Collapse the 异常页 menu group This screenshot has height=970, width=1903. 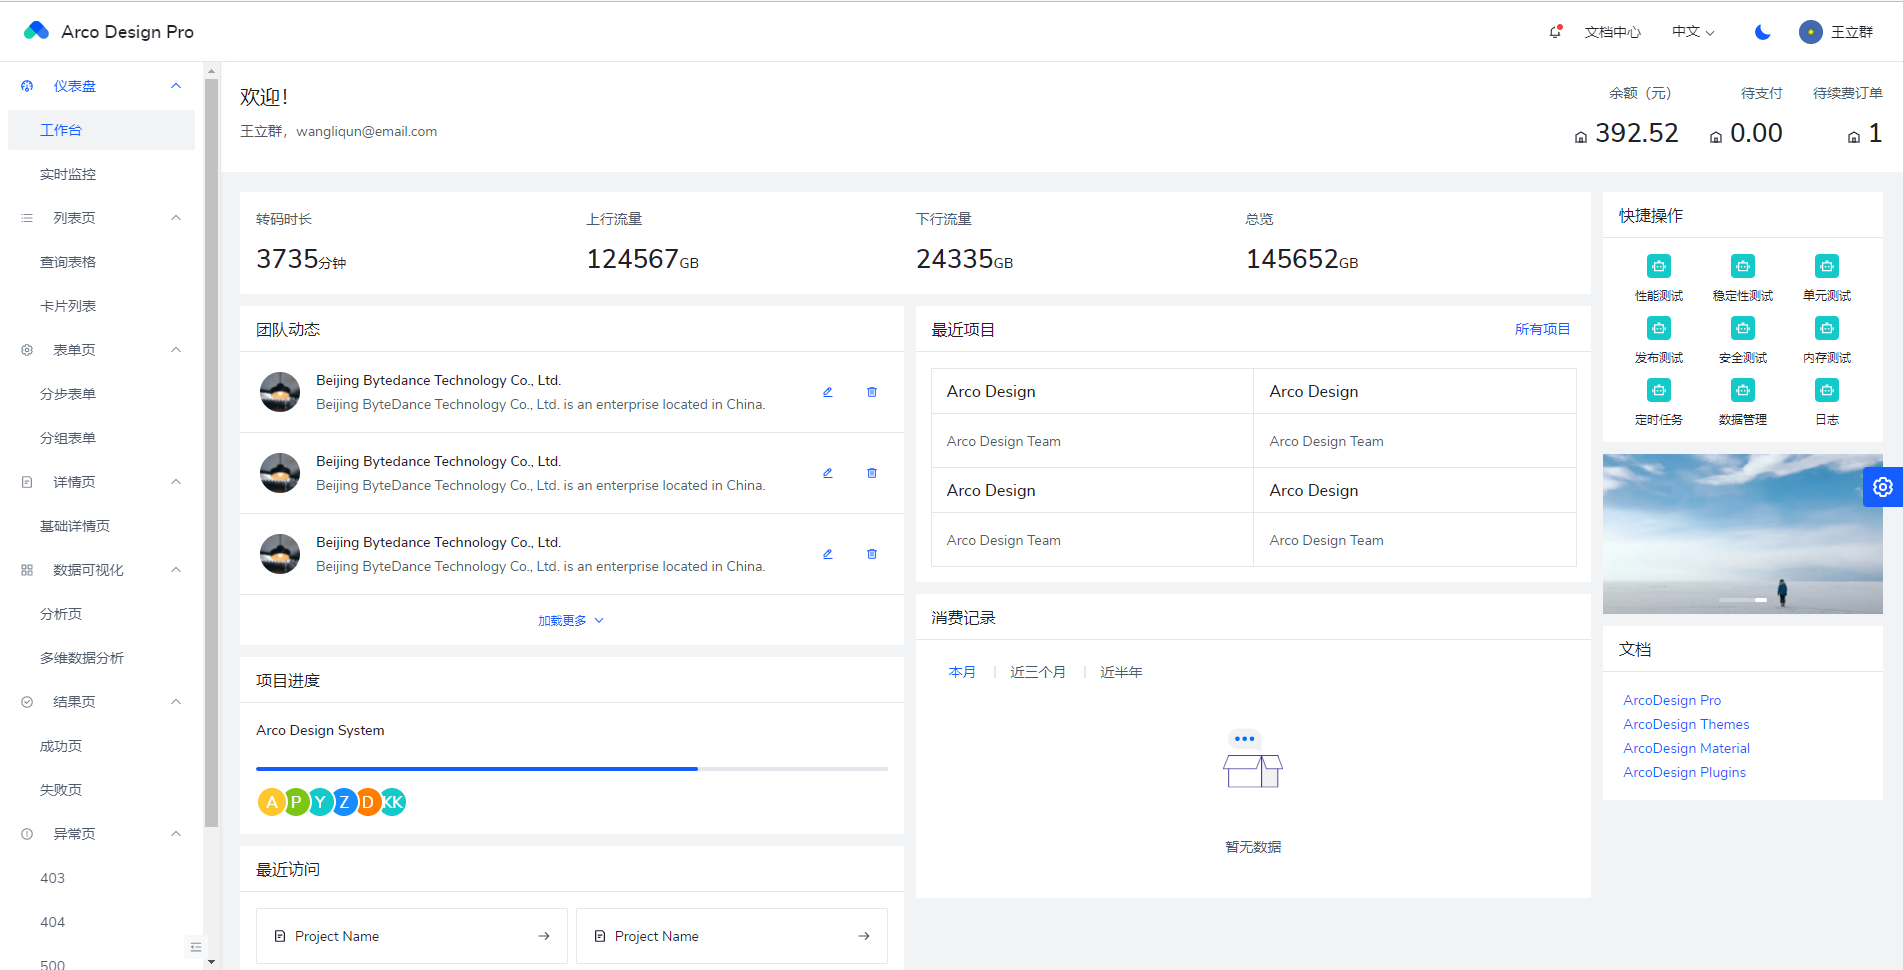pos(101,834)
